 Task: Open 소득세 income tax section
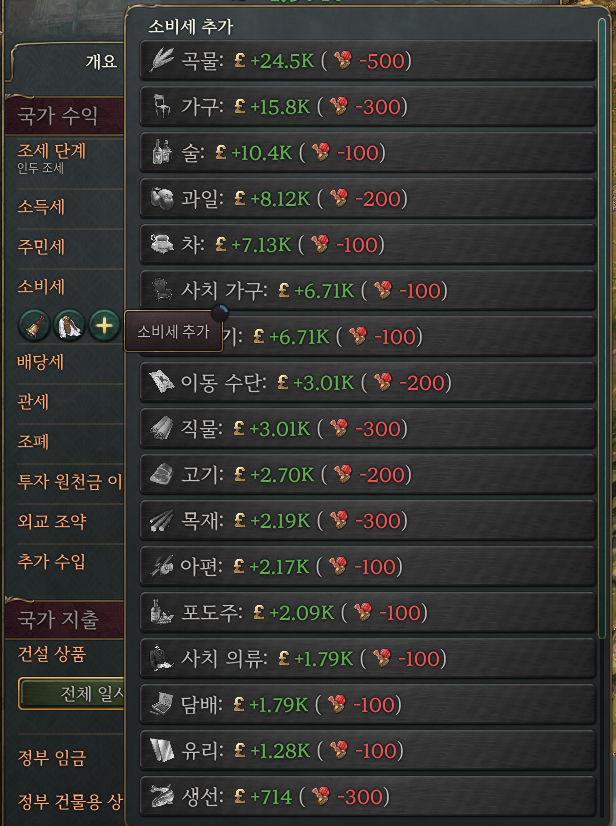pyautogui.click(x=41, y=207)
